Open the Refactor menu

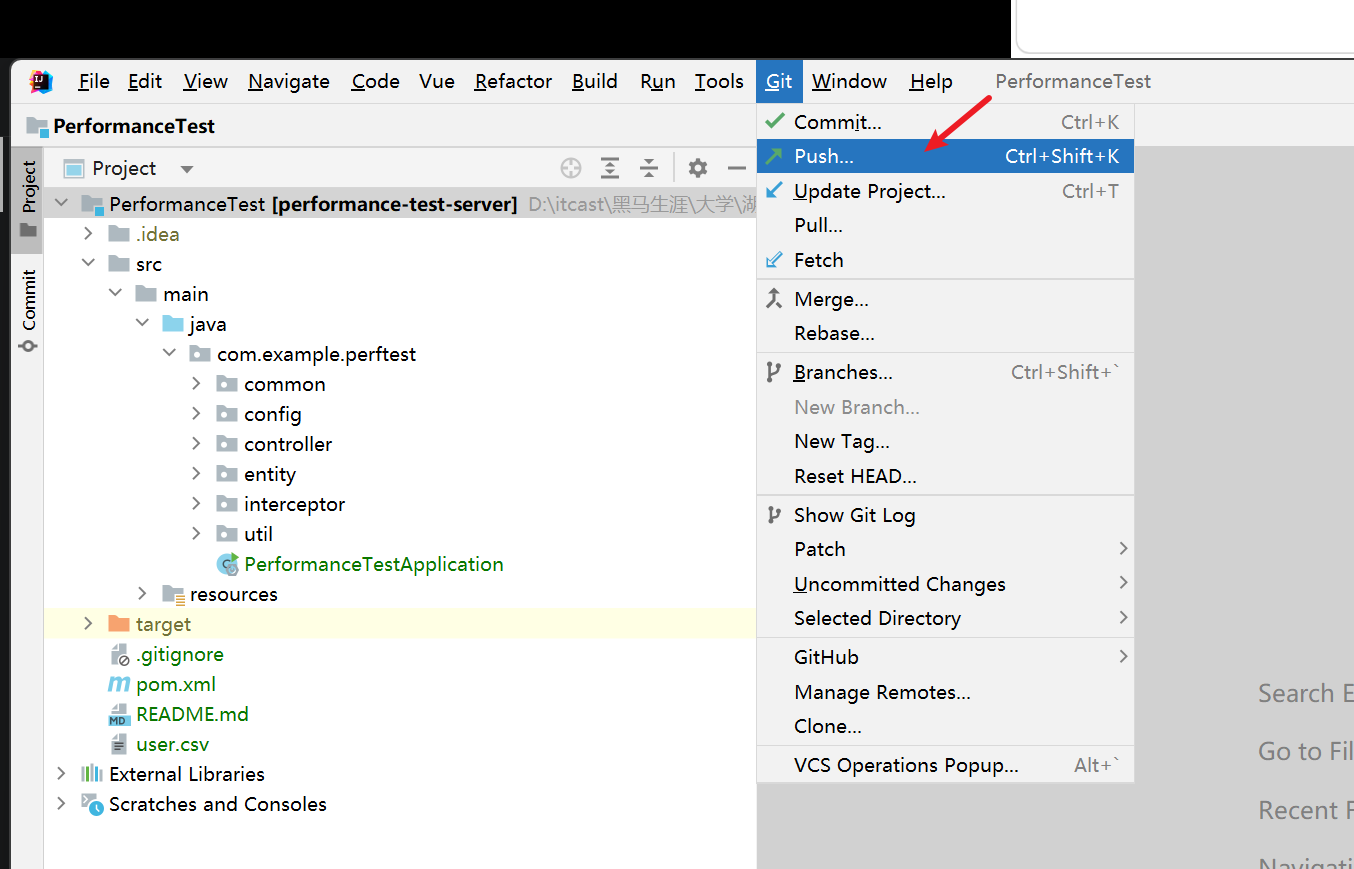coord(513,82)
